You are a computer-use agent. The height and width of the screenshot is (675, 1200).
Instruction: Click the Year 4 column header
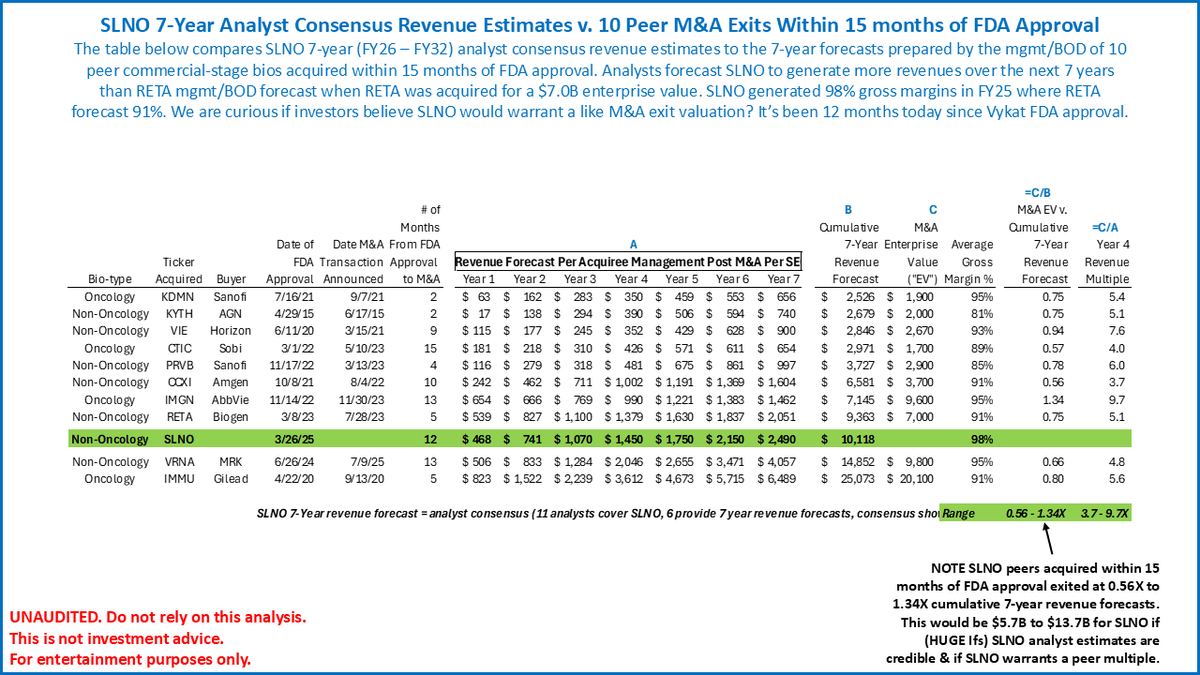pyautogui.click(x=633, y=278)
